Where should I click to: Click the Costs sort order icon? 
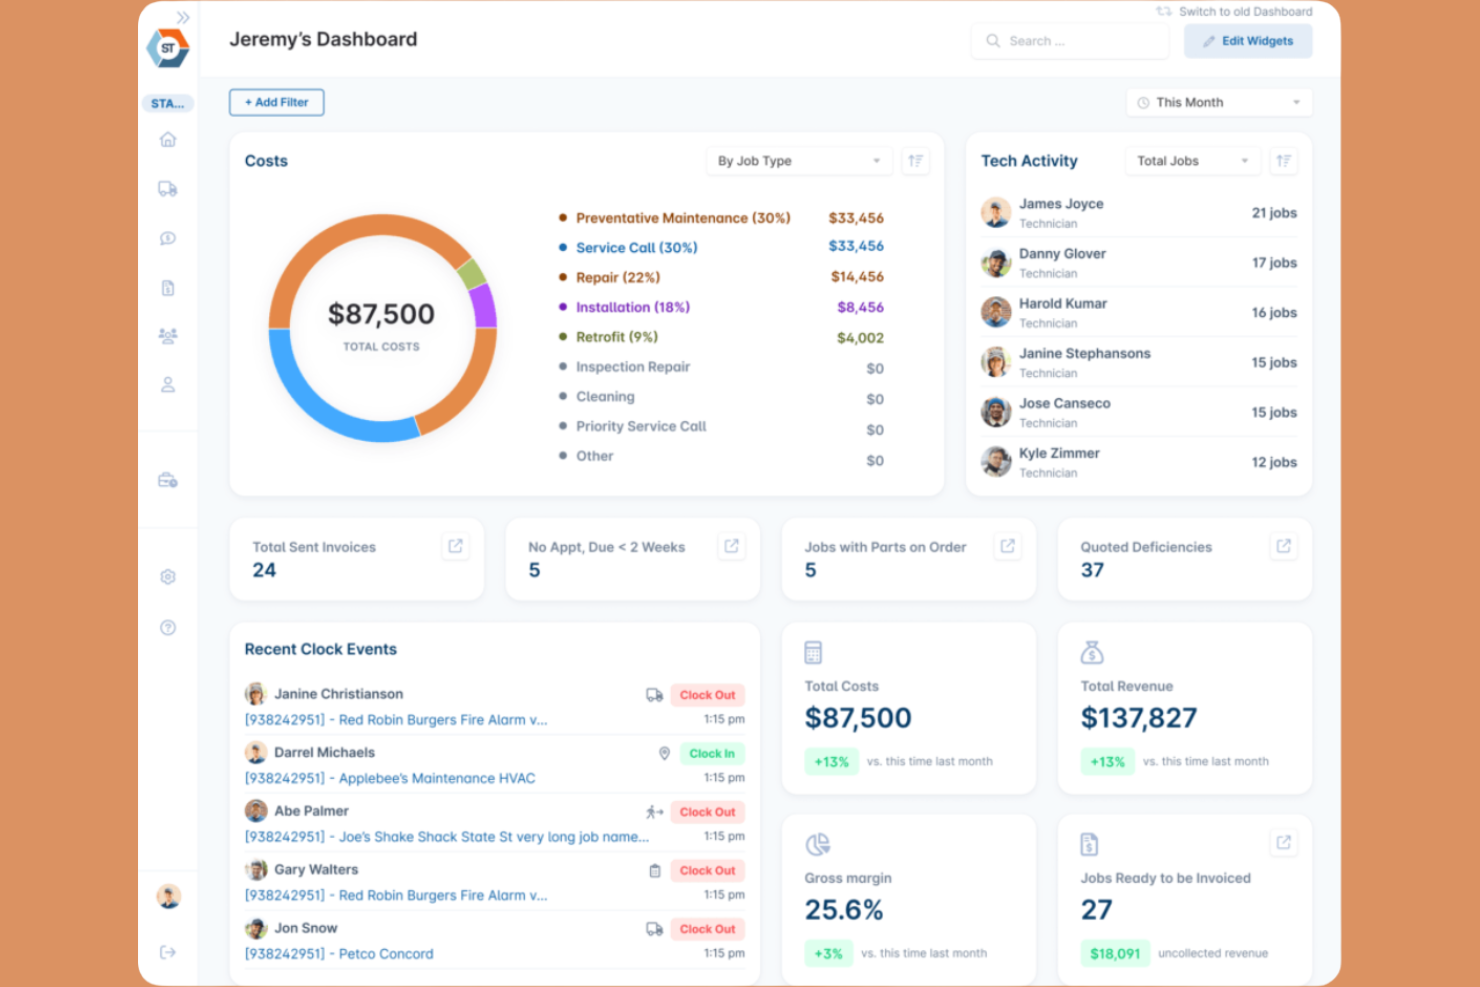pos(915,161)
